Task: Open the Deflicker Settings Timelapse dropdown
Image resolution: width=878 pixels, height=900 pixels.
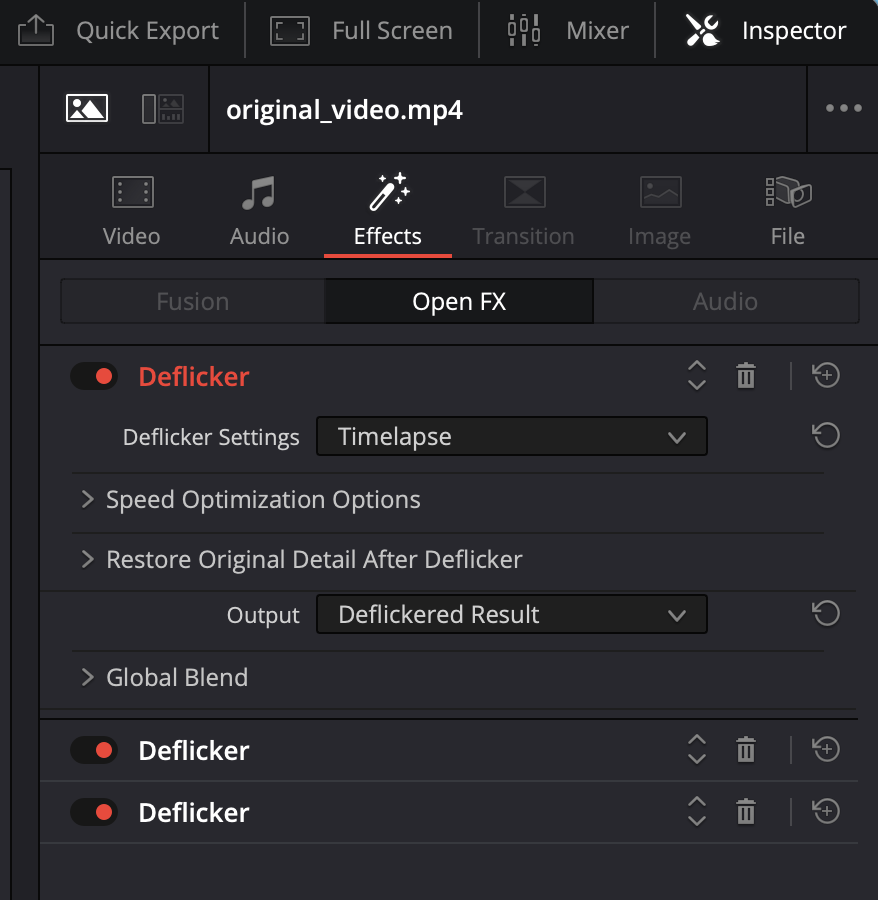Action: (511, 437)
